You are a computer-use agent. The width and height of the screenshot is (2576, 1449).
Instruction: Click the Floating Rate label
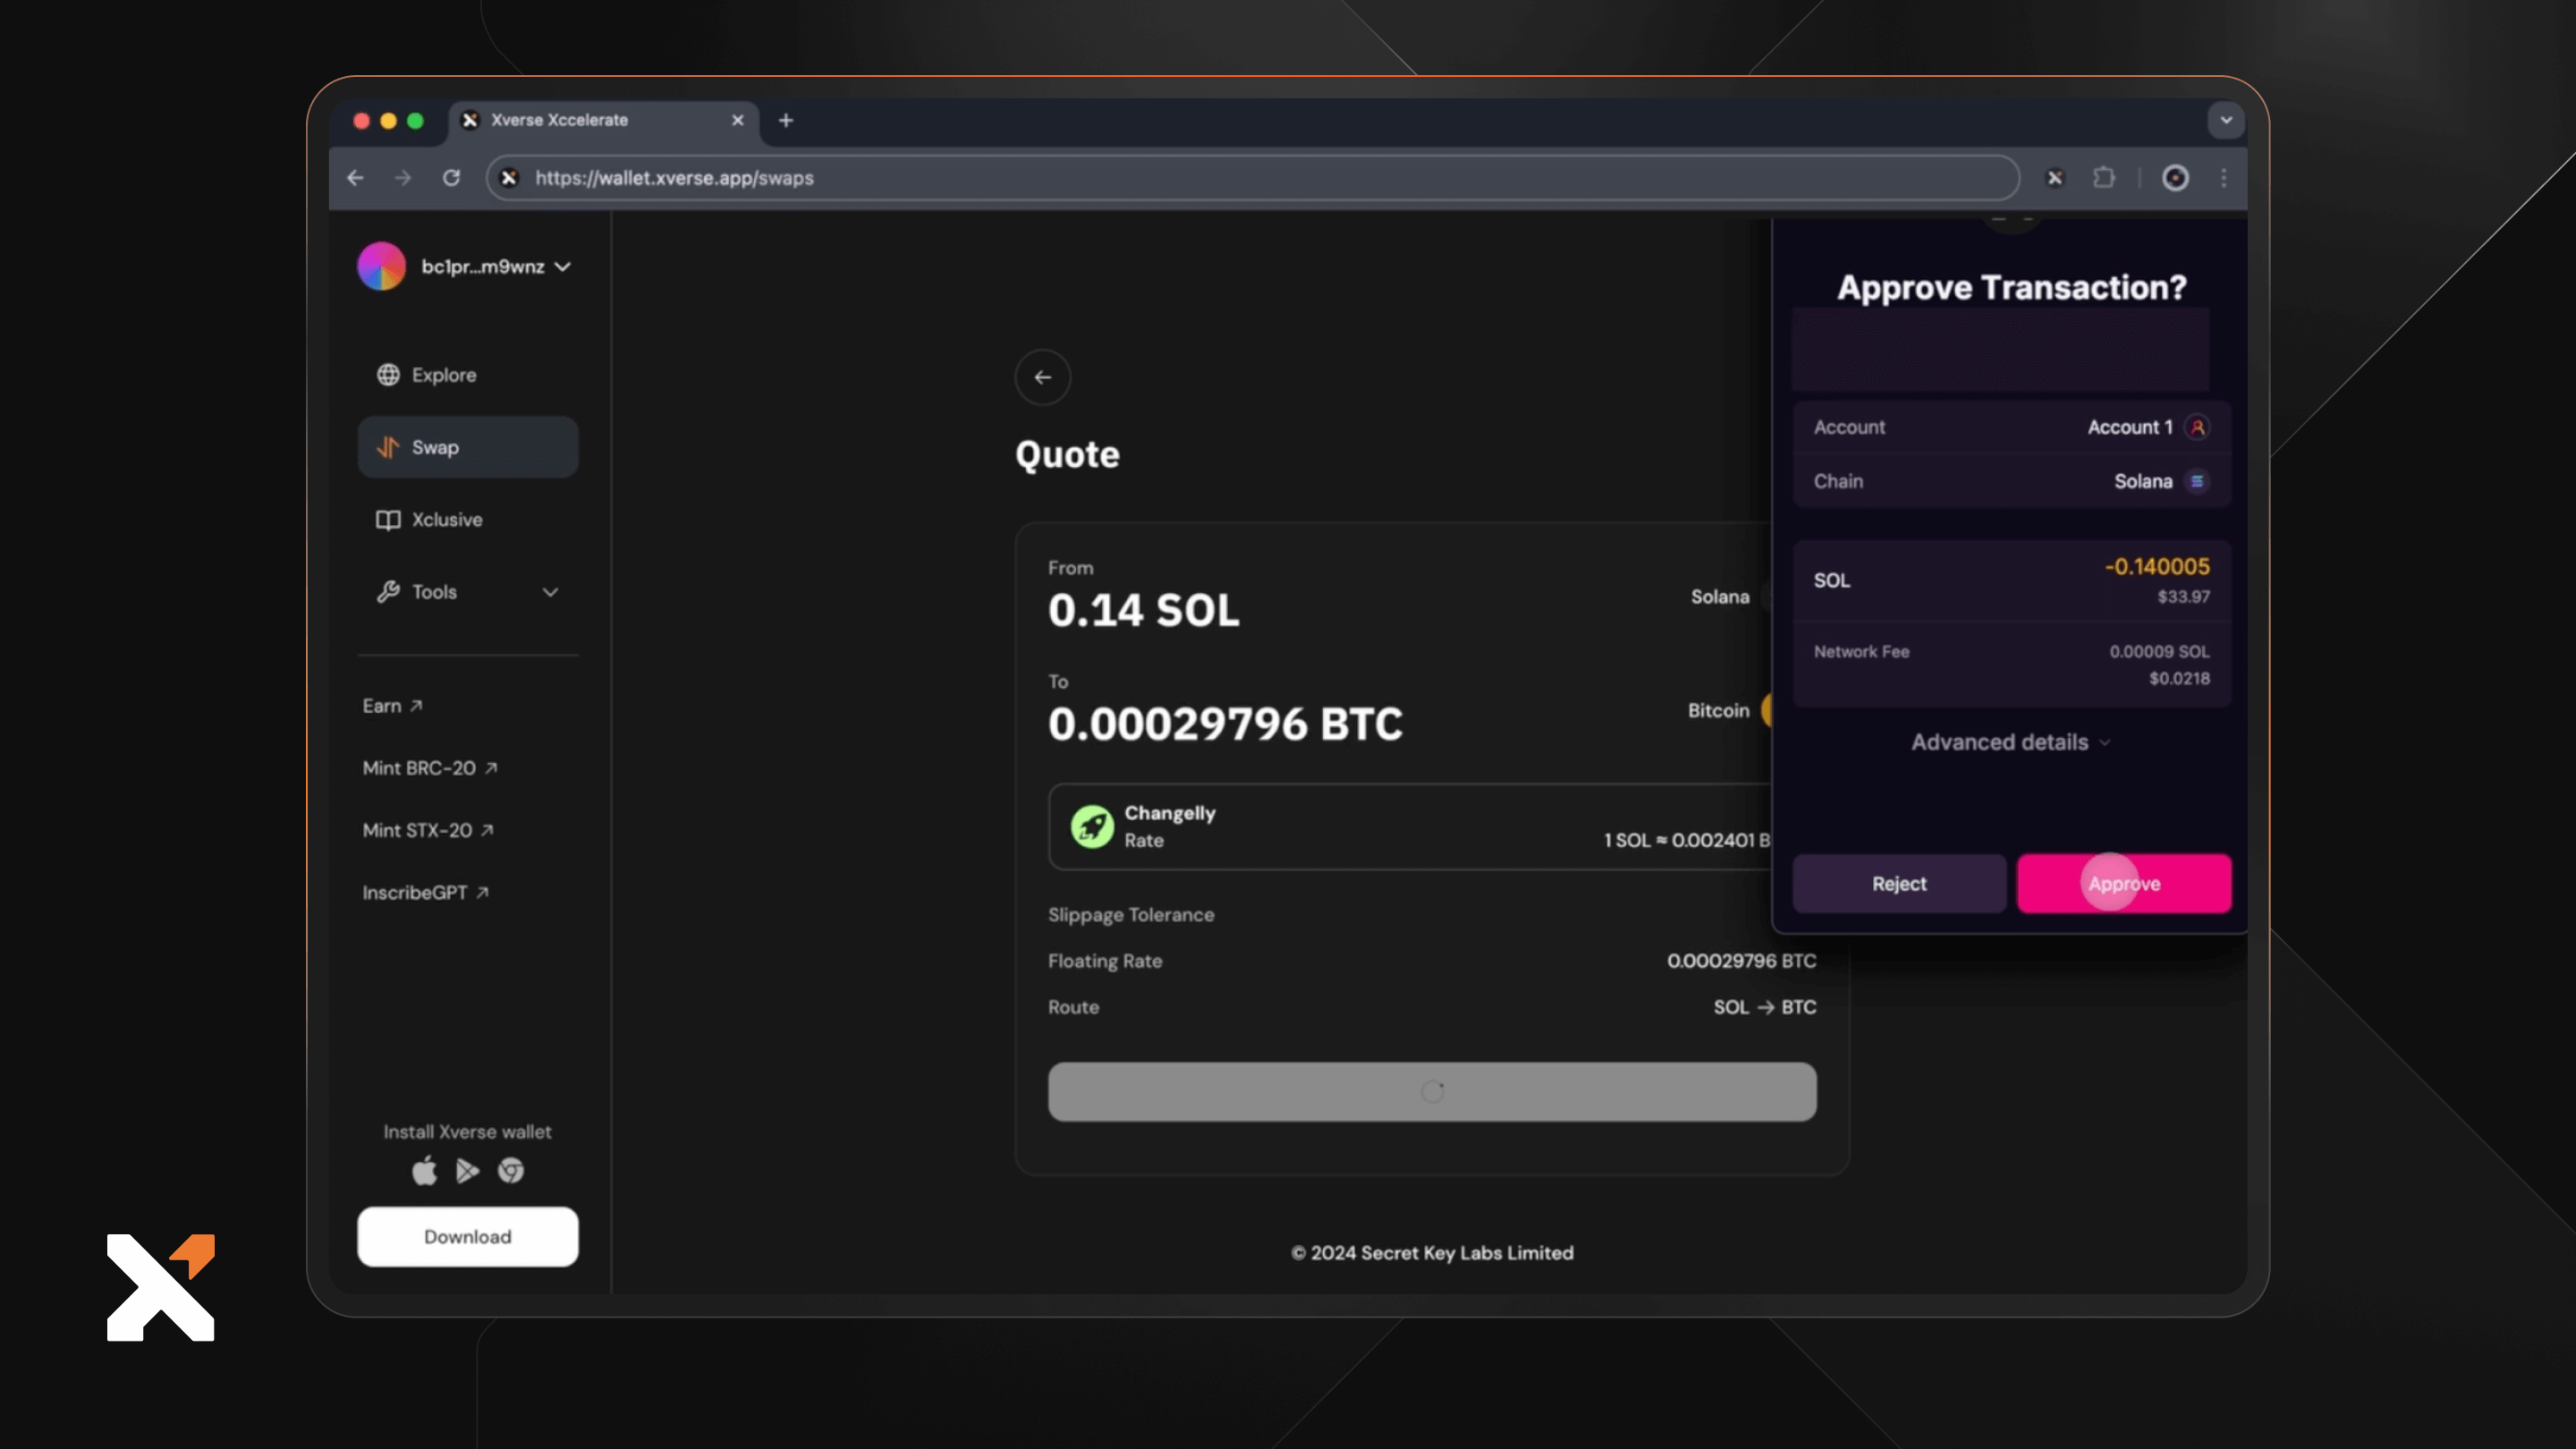(x=1105, y=961)
